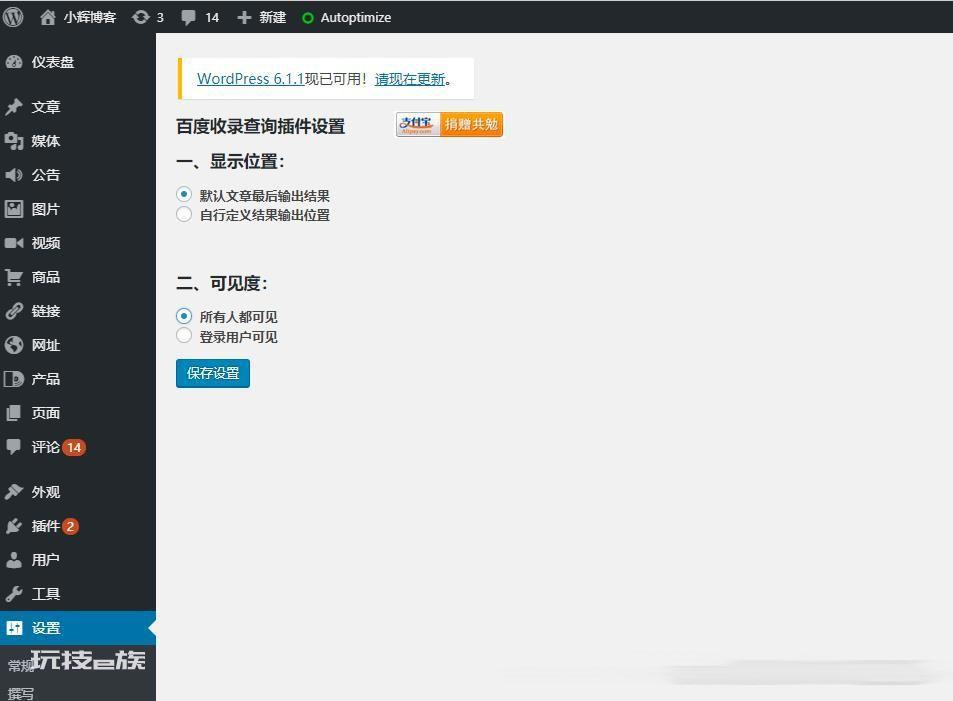Click the 工具 wrench icon
The image size is (953, 701).
click(x=13, y=594)
